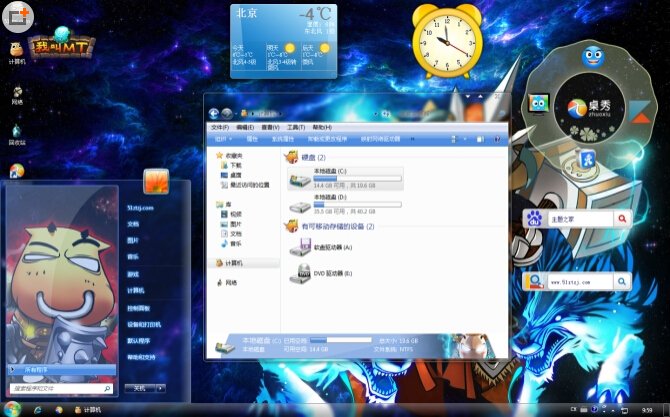Click the Start menu 搜索程序和文件 search box

pos(61,388)
